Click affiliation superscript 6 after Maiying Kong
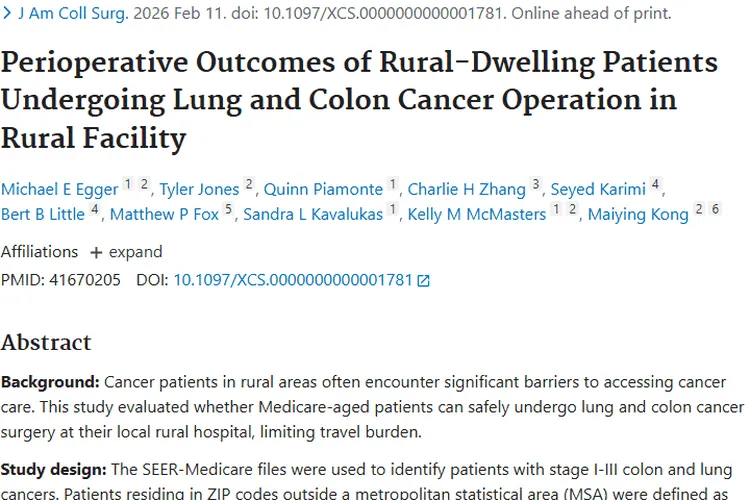This screenshot has height=500, width=750. coord(715,210)
